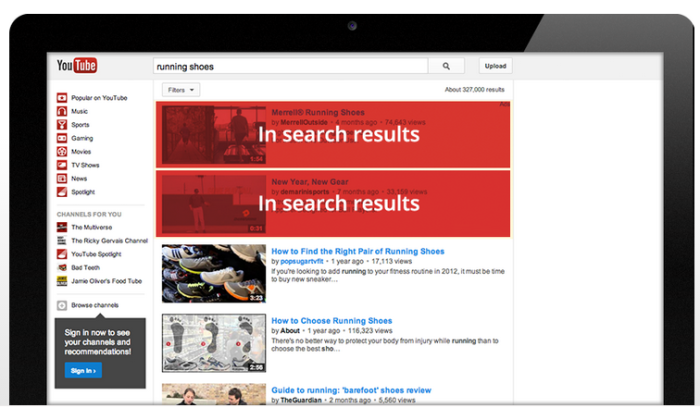Open the News category
Image resolution: width=700 pixels, height=420 pixels.
click(x=79, y=178)
